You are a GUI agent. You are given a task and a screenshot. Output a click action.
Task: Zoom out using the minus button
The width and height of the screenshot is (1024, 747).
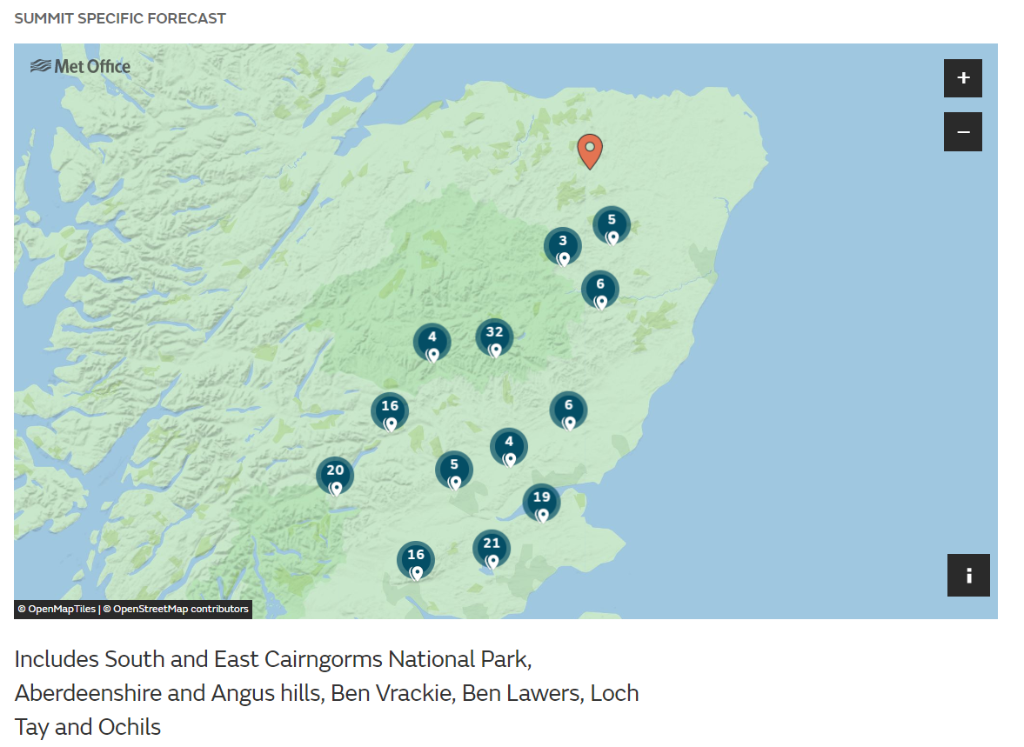962,131
